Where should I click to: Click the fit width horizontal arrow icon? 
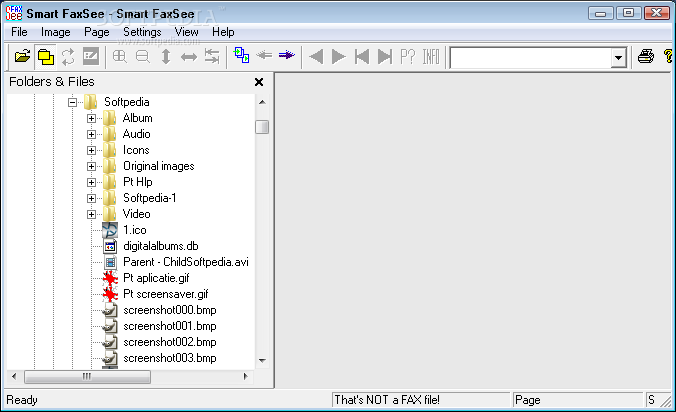tap(189, 56)
